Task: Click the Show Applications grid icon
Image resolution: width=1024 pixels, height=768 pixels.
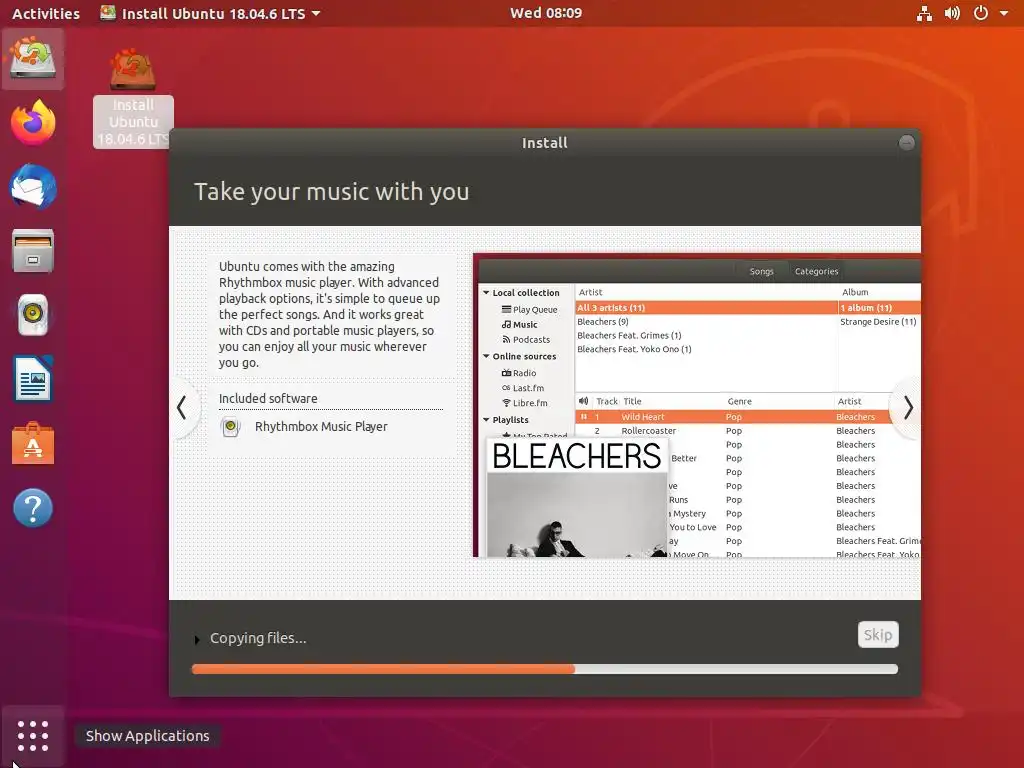Action: (33, 736)
